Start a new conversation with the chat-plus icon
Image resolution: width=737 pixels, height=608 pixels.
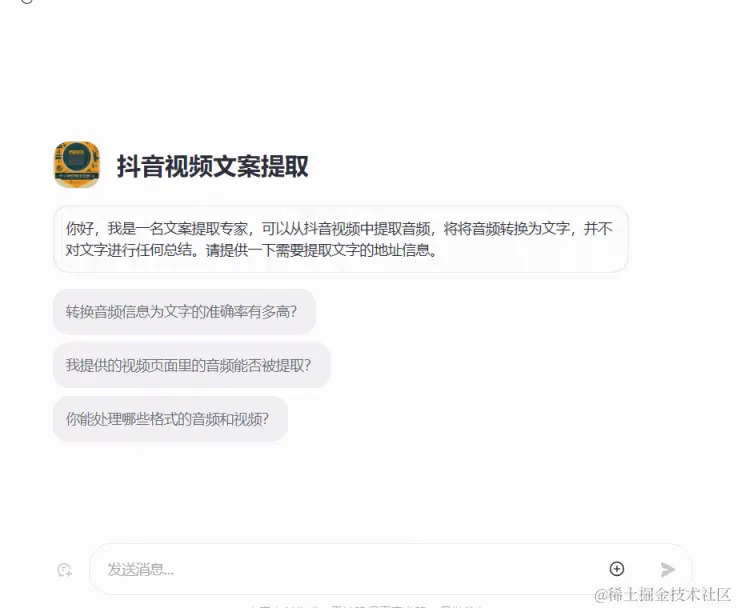[64, 569]
